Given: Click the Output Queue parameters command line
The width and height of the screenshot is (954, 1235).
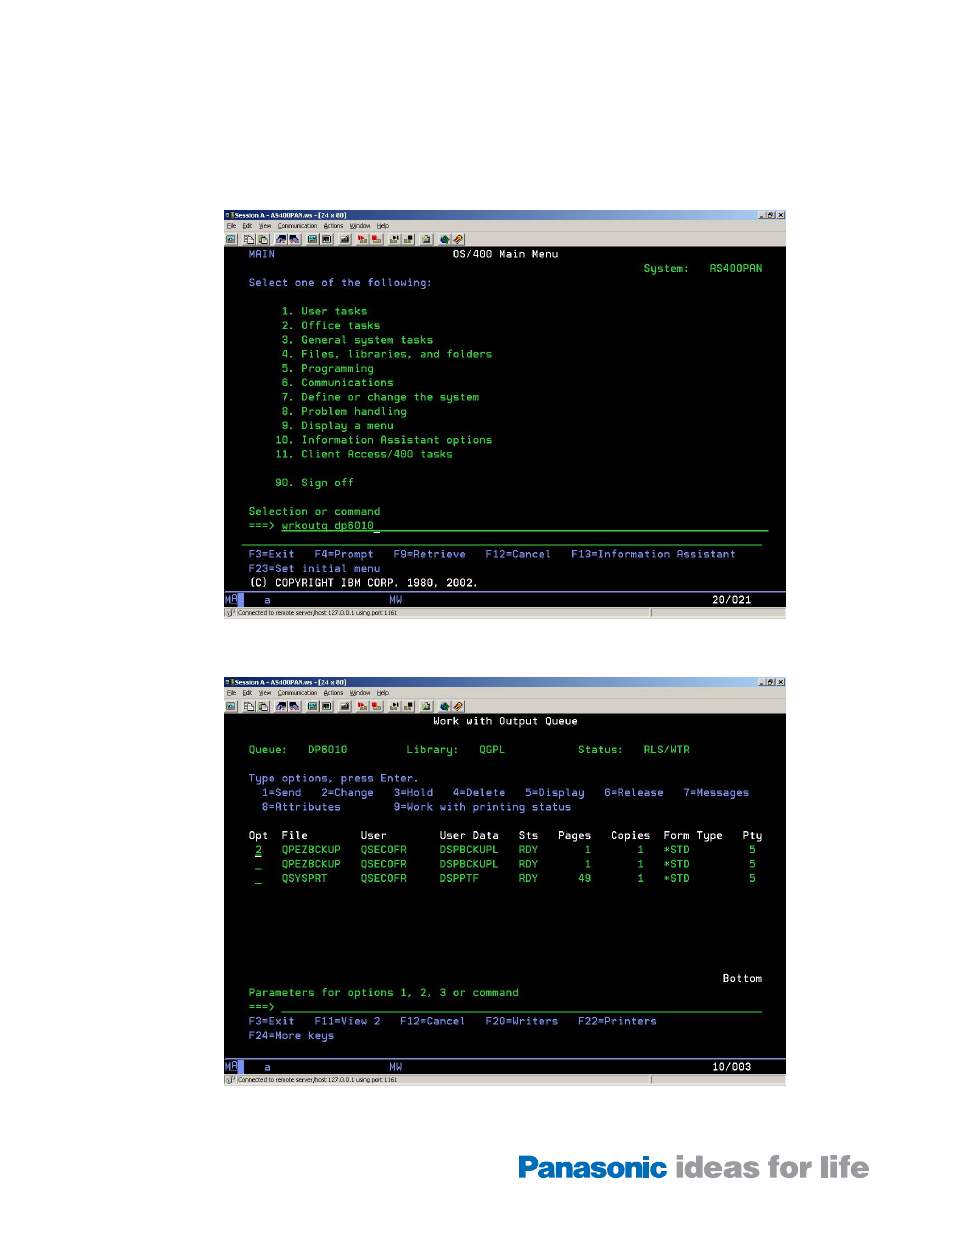Looking at the screenshot, I should 521,1007.
